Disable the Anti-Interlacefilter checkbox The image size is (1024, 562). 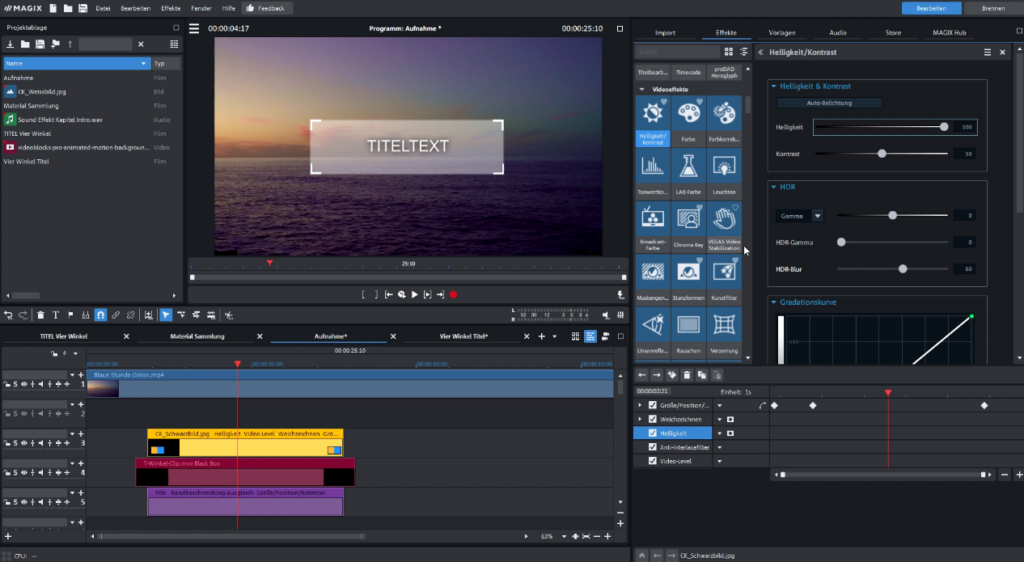click(652, 447)
